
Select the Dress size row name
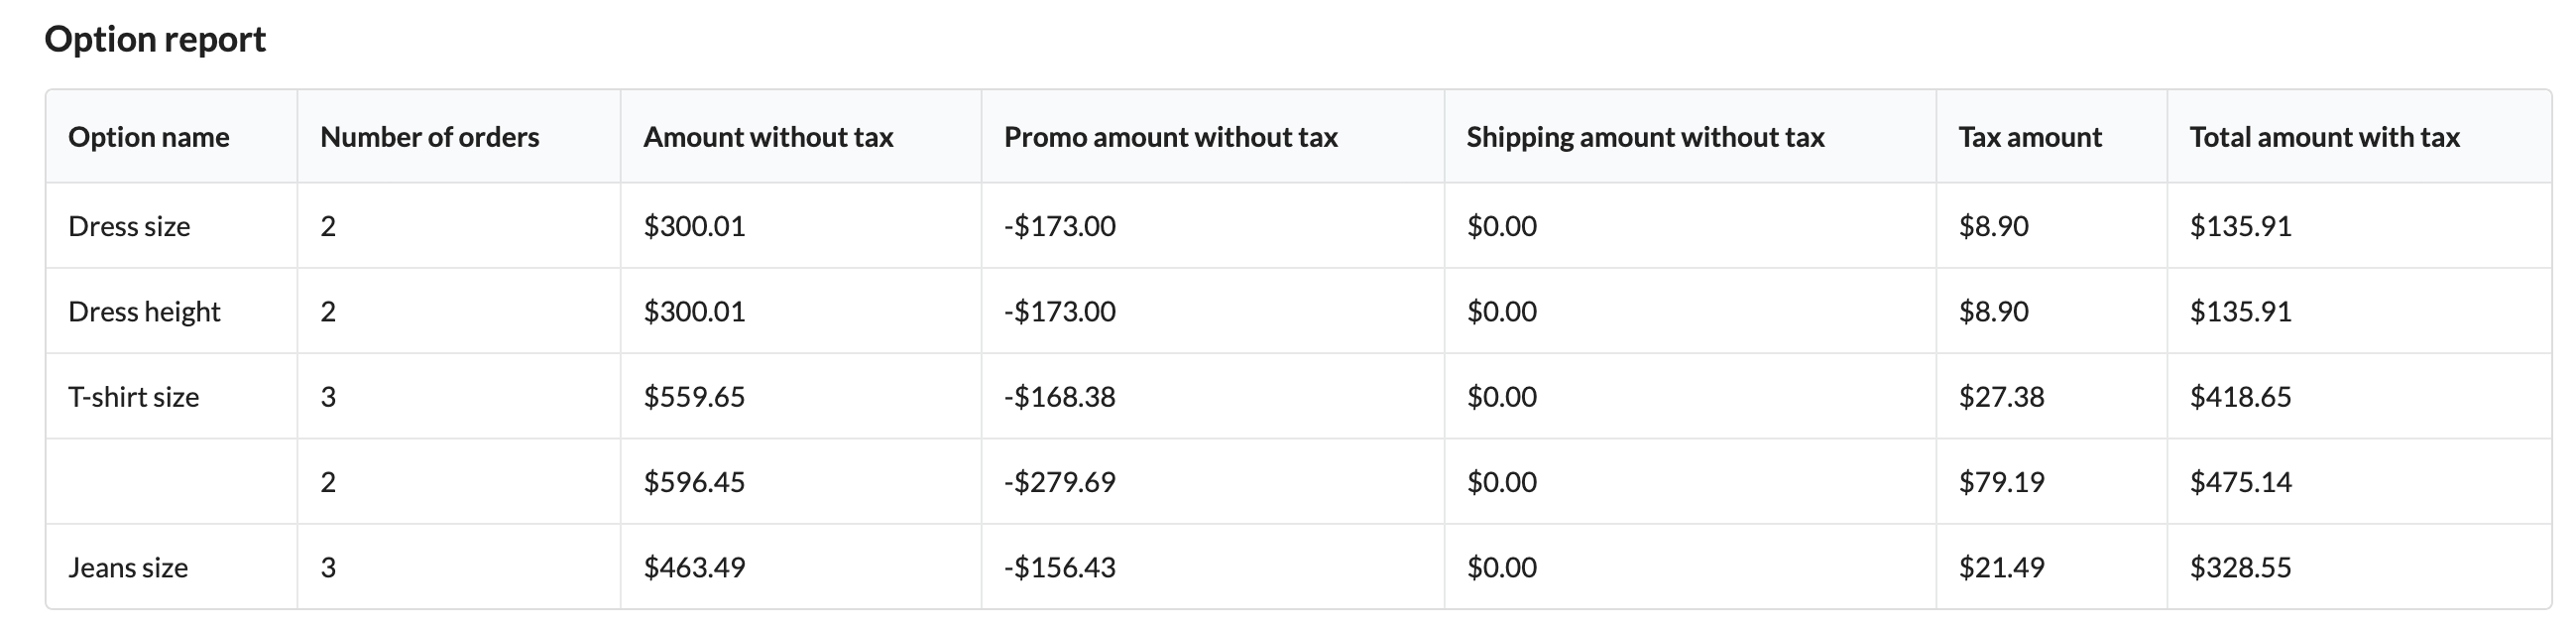tap(129, 226)
